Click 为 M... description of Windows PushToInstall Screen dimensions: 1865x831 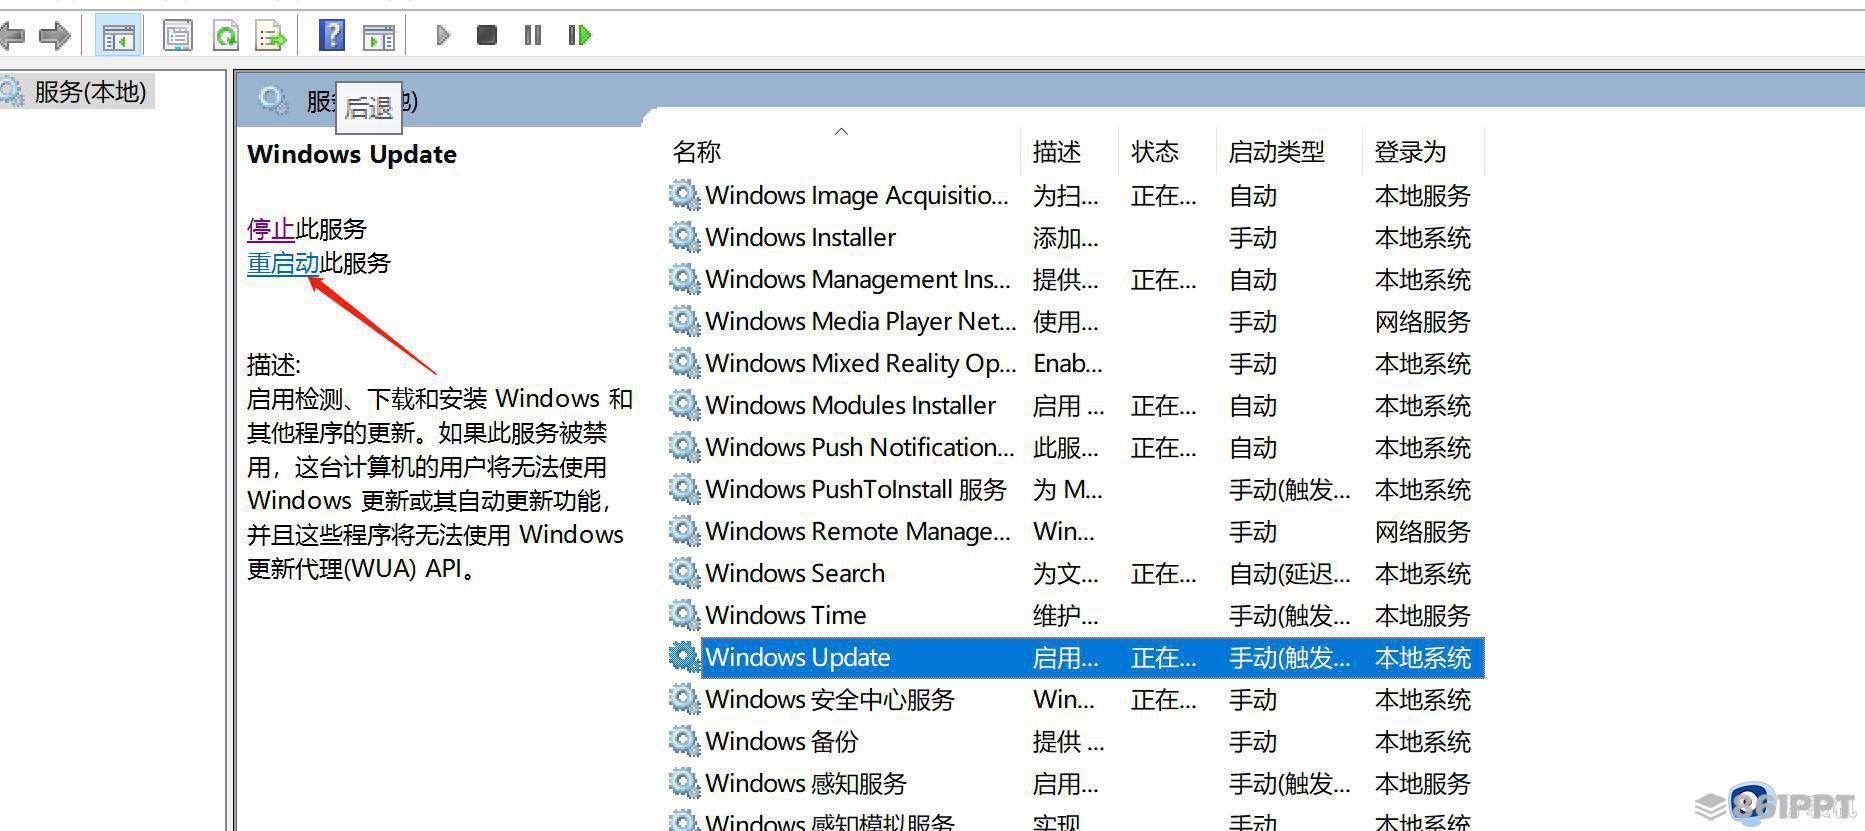(1067, 489)
